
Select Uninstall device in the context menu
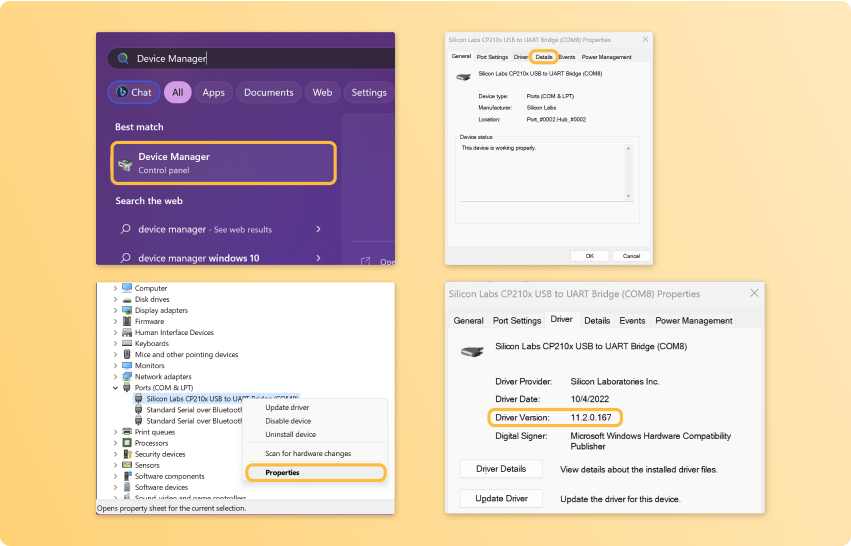[290, 435]
